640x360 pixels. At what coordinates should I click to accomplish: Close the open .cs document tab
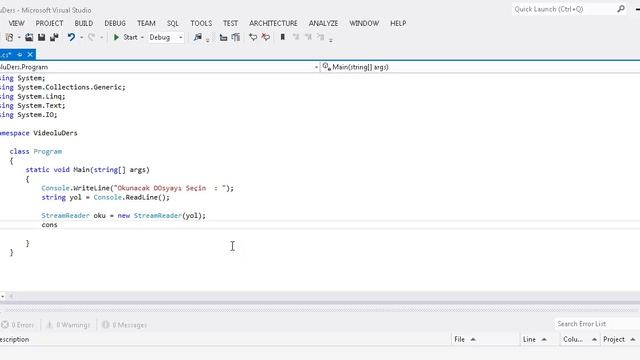[x=30, y=54]
